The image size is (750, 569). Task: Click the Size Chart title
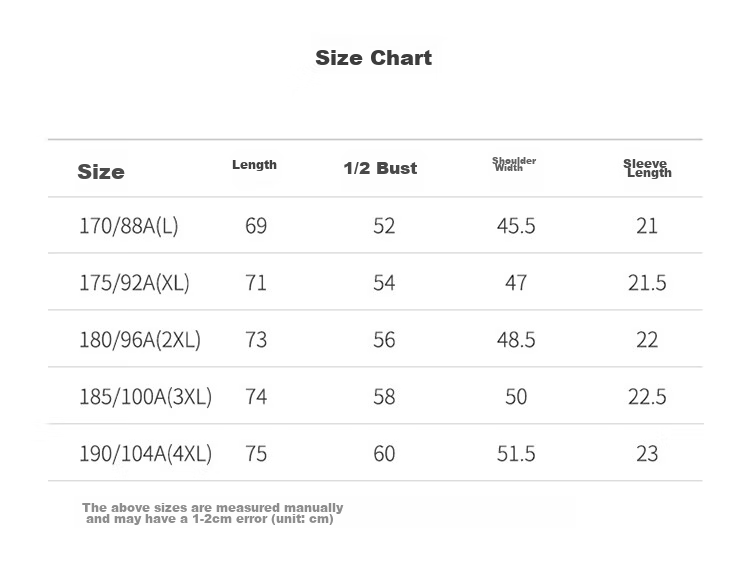pos(374,58)
